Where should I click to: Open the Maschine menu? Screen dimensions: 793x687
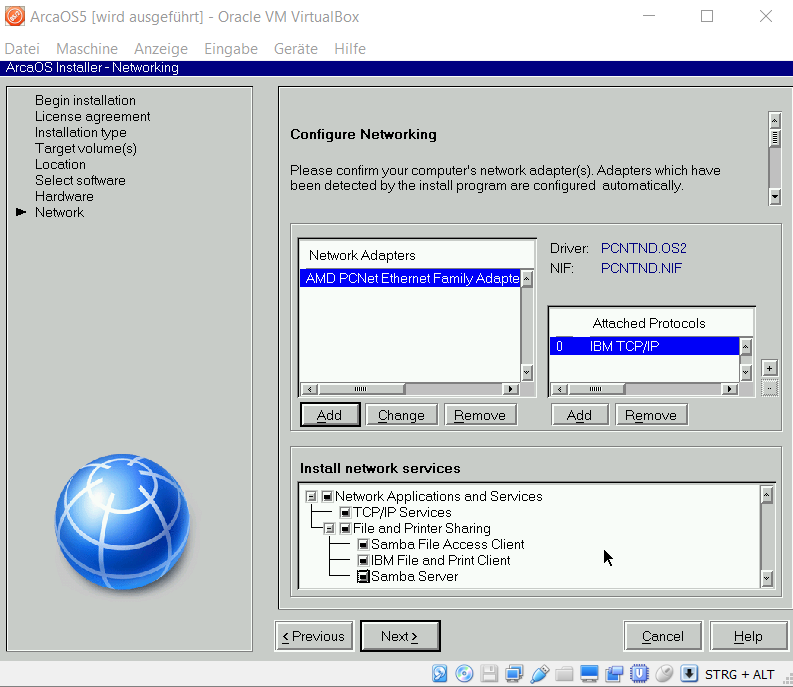coord(87,49)
